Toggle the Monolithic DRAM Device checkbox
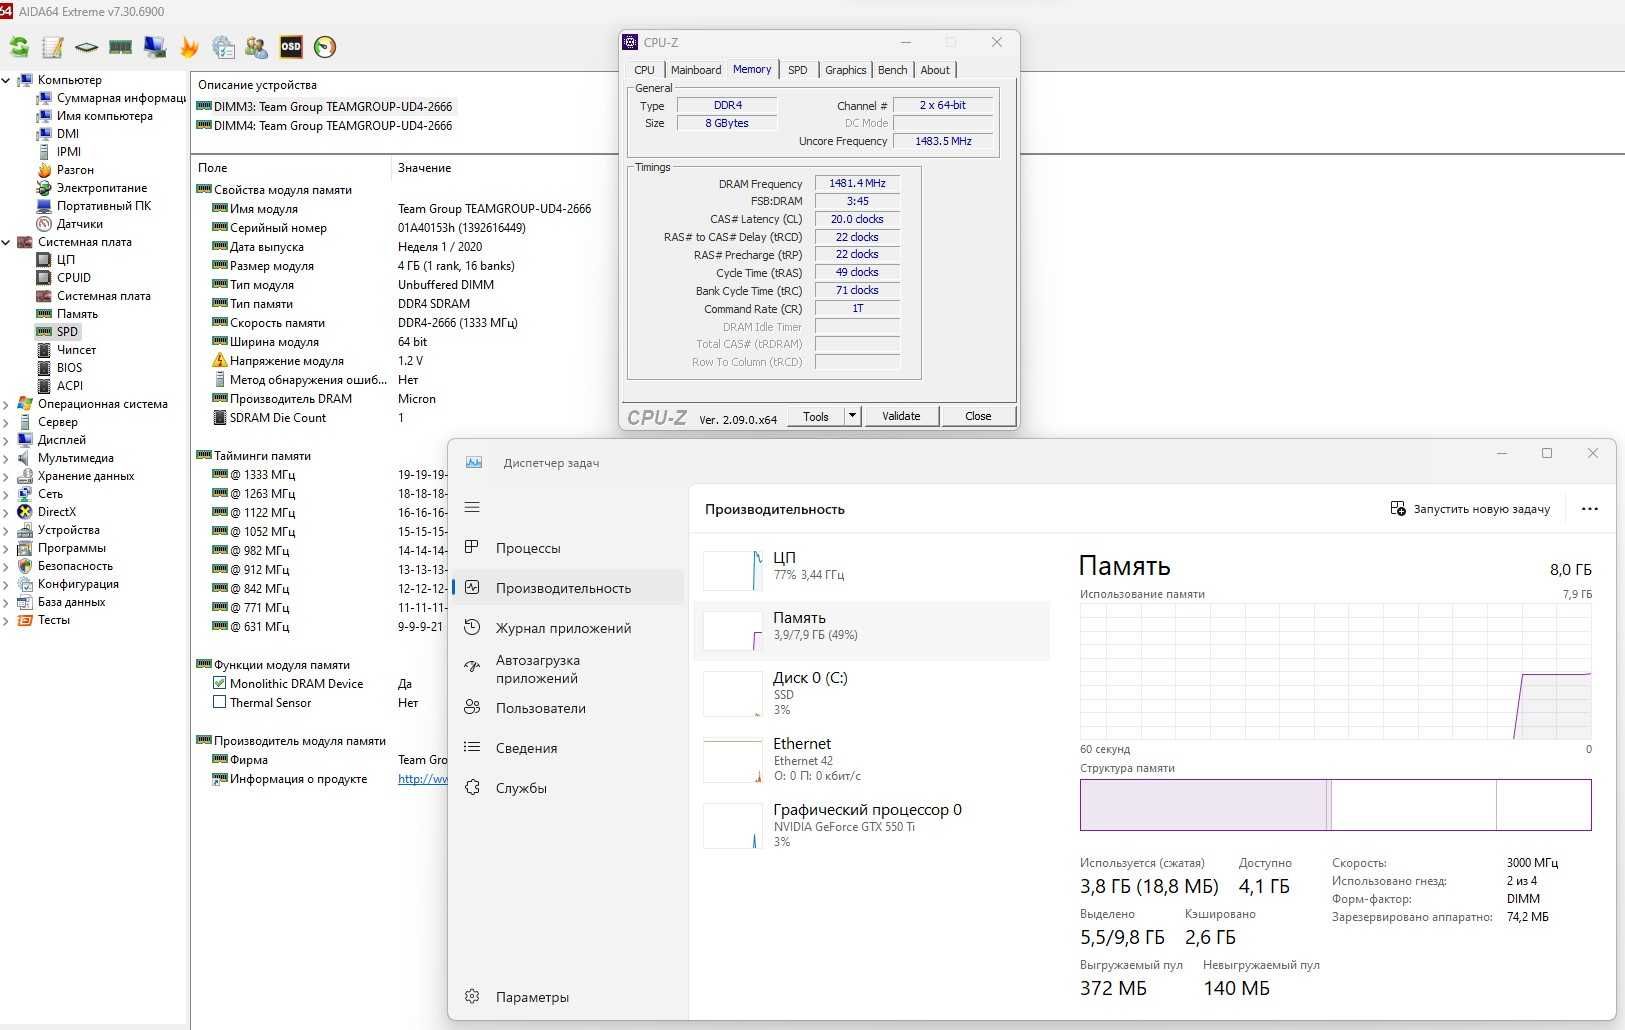This screenshot has width=1625, height=1030. pos(219,684)
